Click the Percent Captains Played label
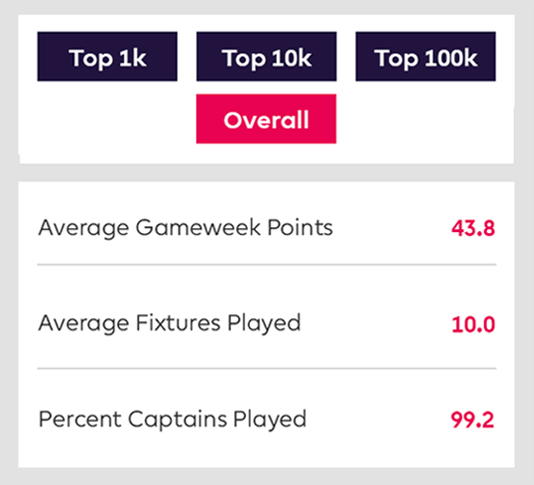This screenshot has height=485, width=534. [x=172, y=419]
